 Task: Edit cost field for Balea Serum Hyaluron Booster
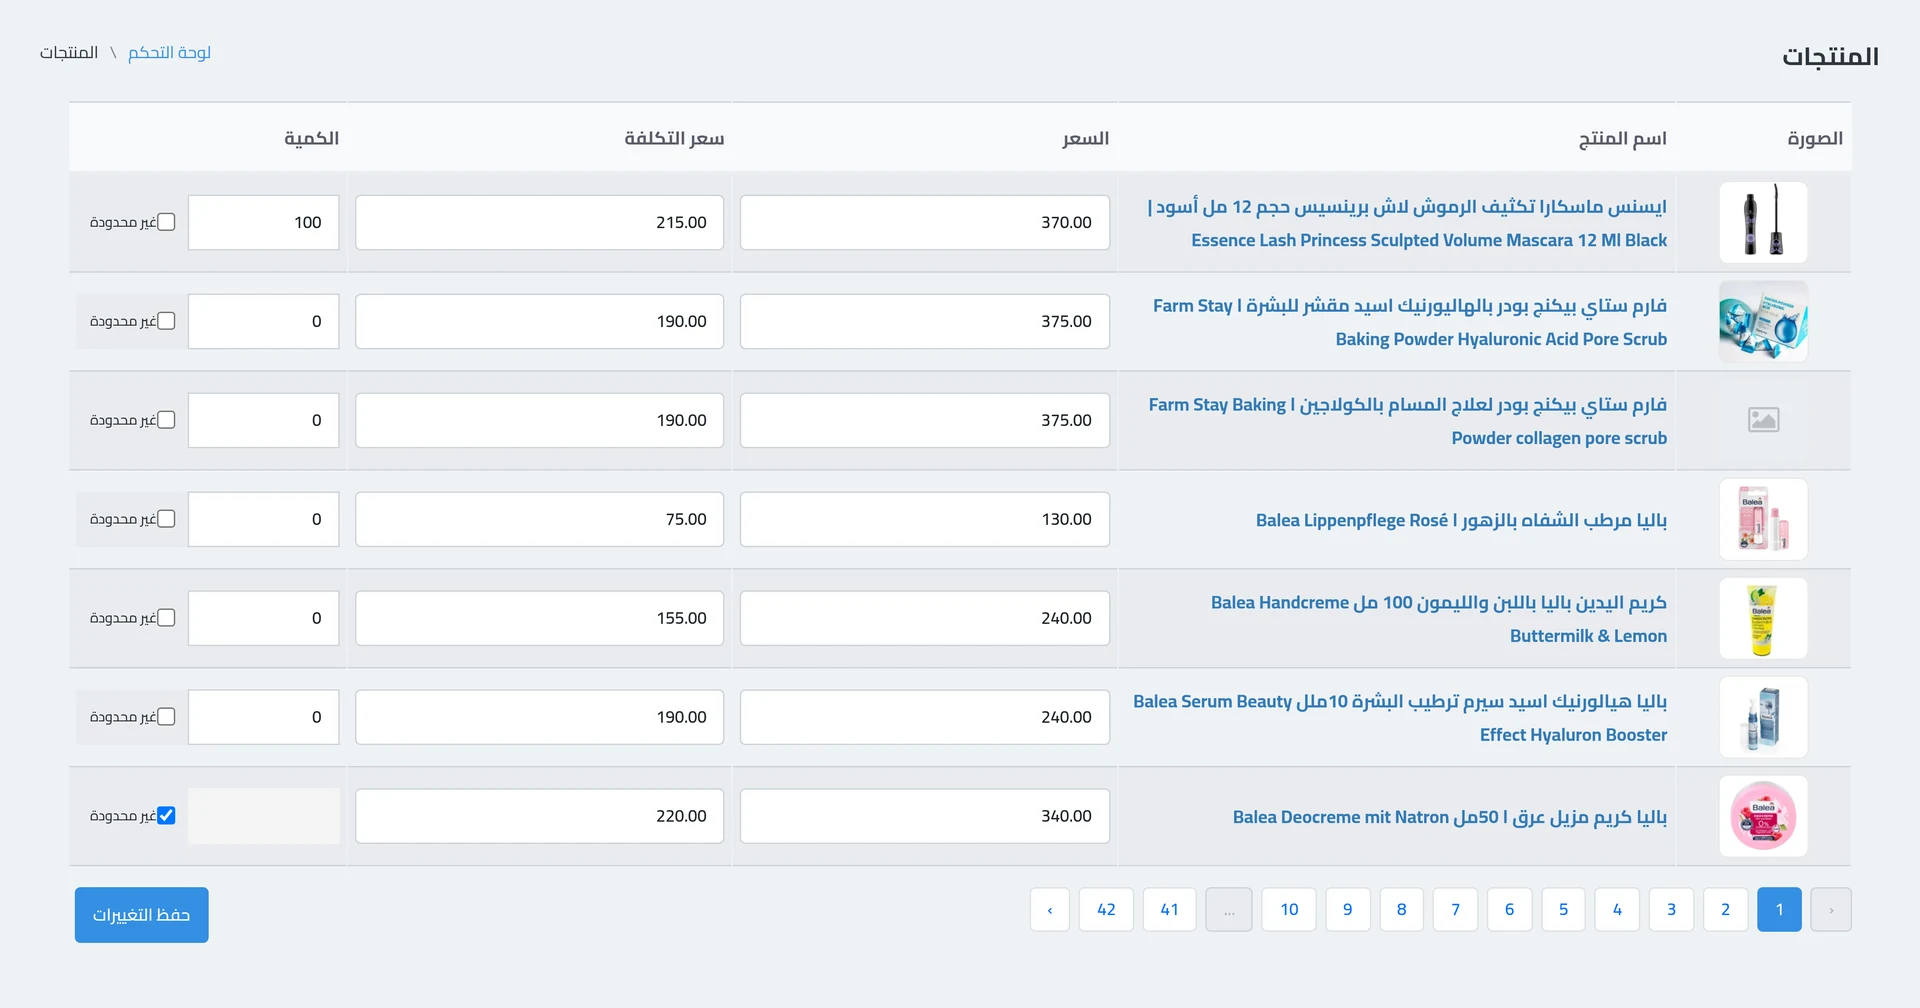(x=539, y=717)
